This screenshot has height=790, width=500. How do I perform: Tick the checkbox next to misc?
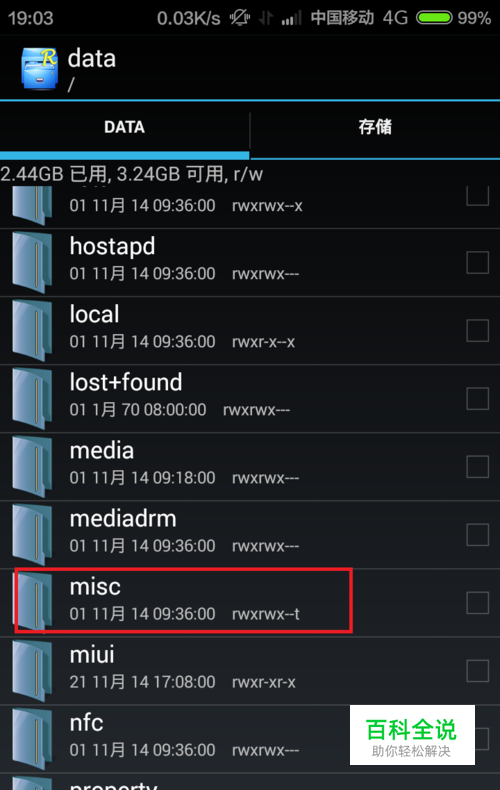477,603
